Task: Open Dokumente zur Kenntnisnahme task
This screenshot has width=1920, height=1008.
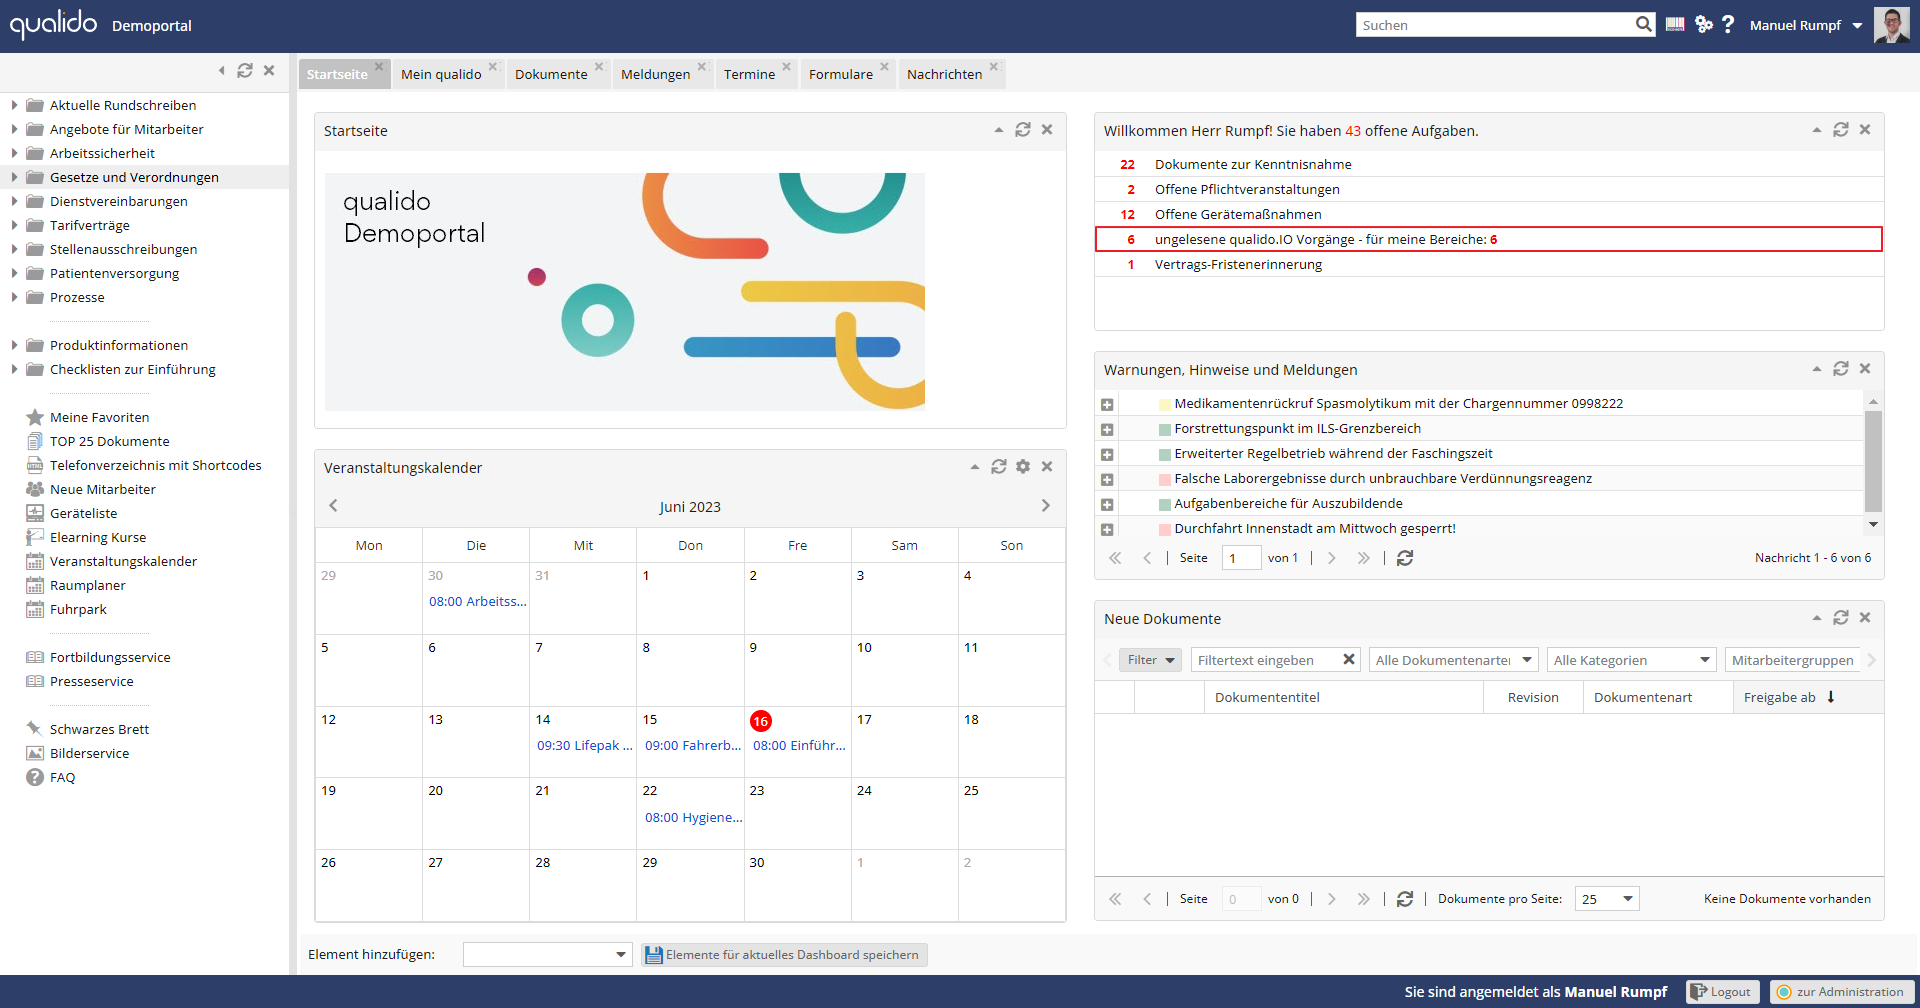Action: [1253, 165]
